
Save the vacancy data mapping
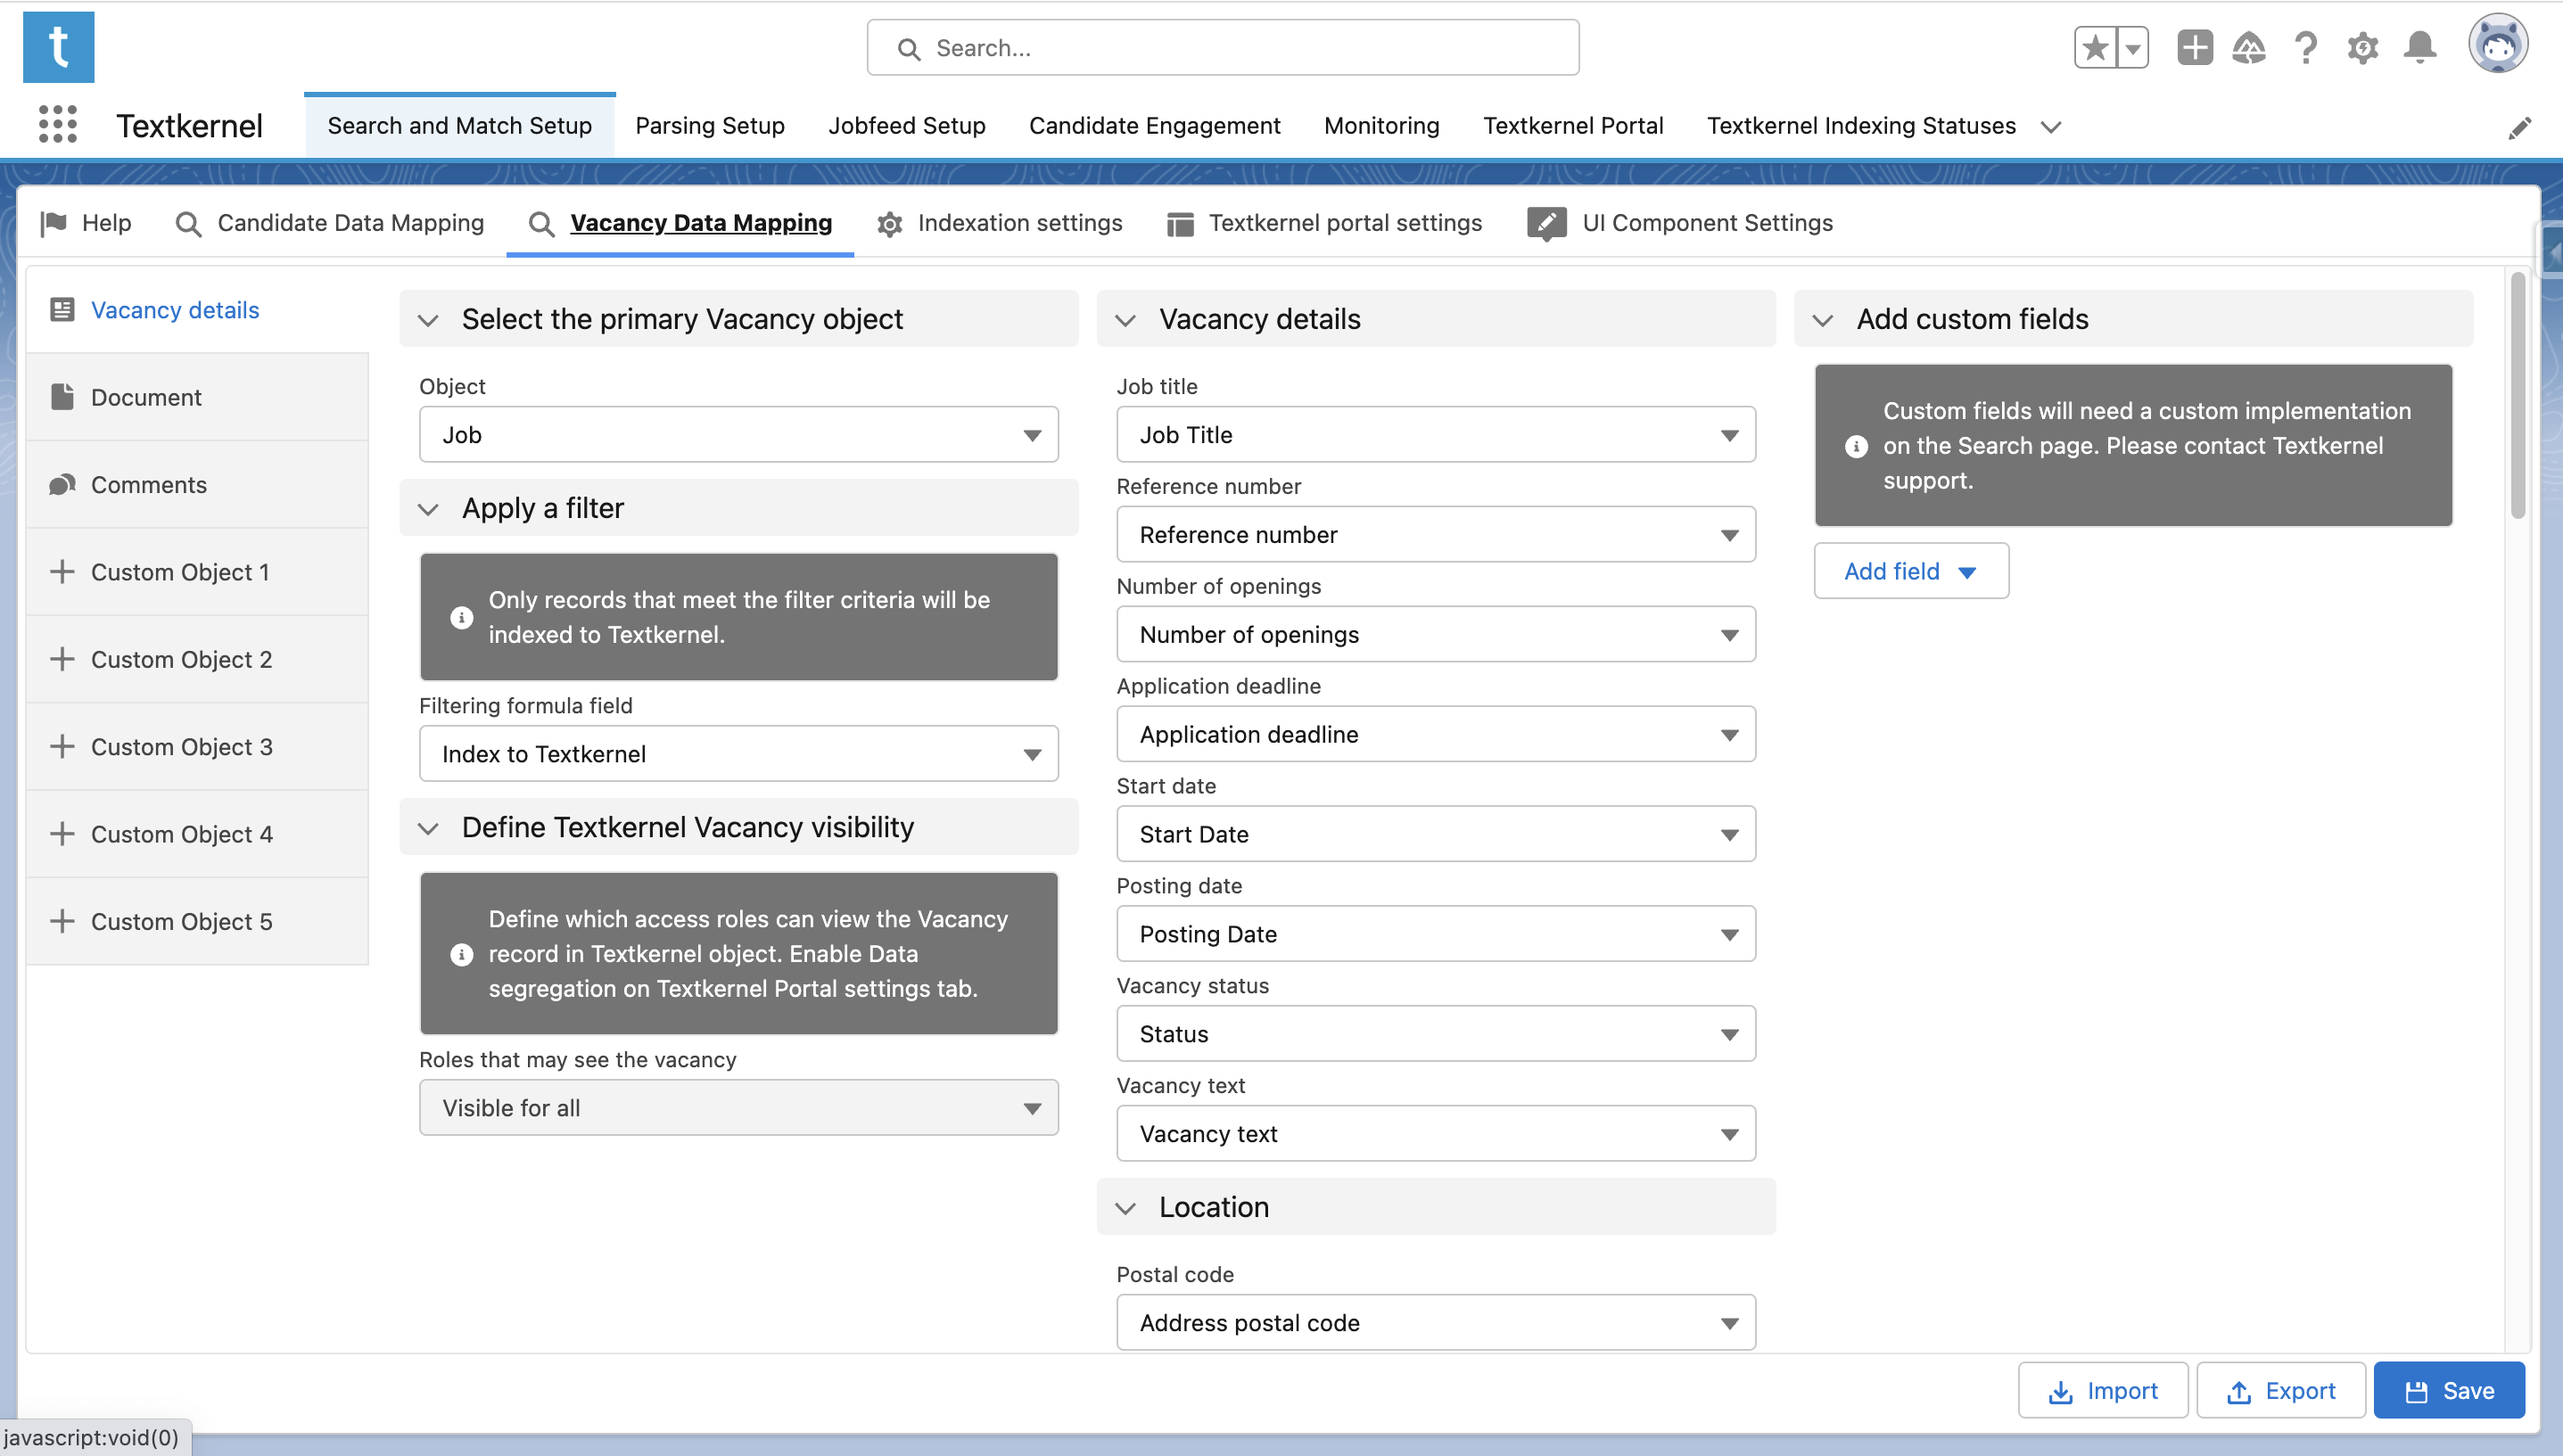pos(2449,1390)
